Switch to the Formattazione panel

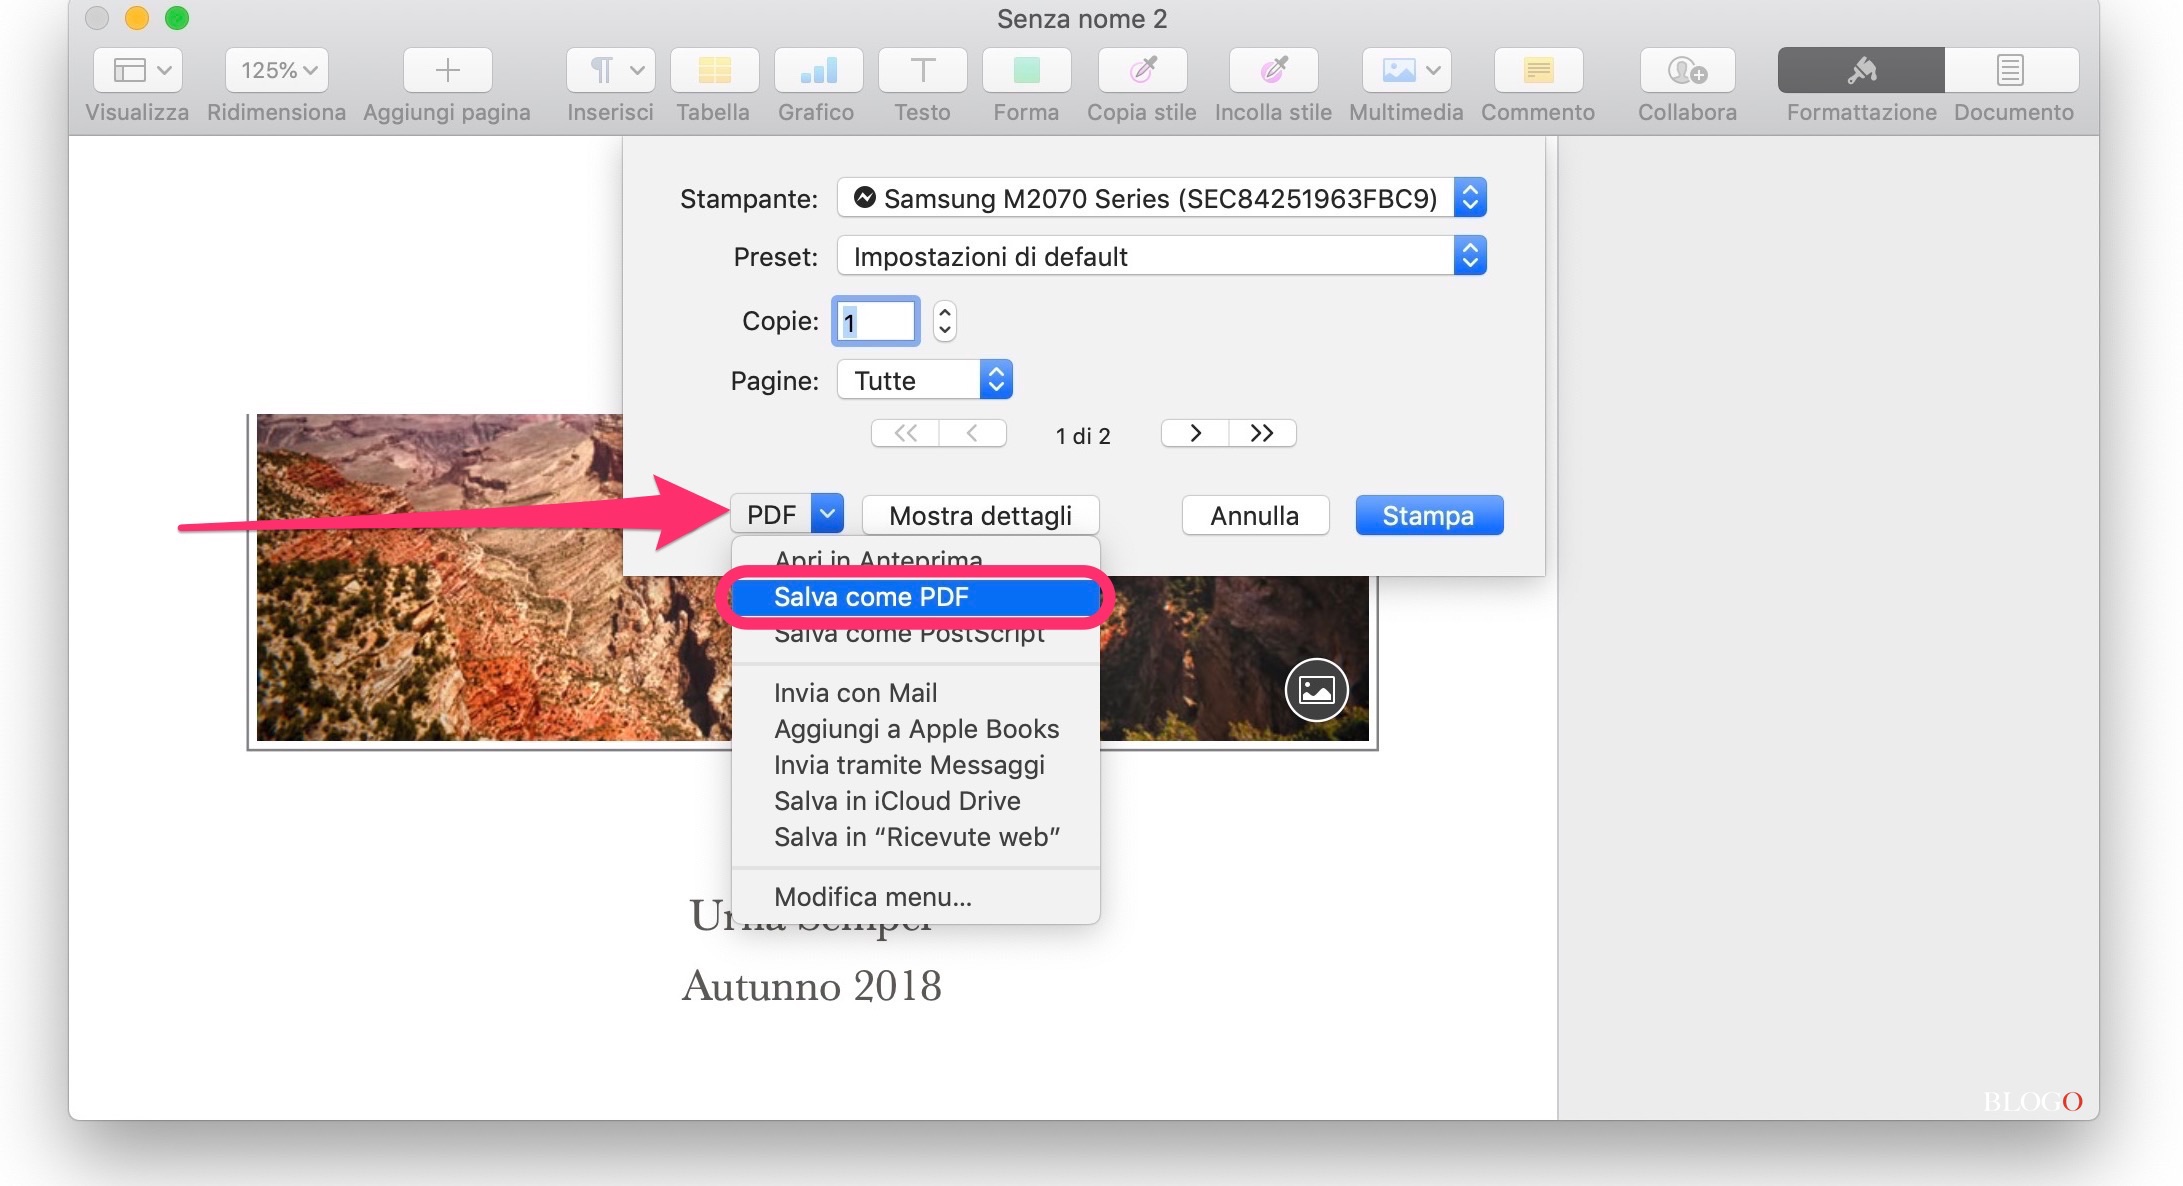(x=1861, y=70)
